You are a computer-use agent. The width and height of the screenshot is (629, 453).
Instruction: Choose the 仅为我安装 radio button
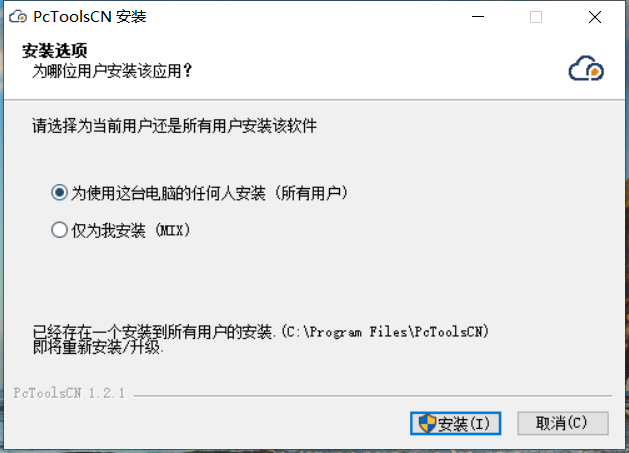pos(59,230)
